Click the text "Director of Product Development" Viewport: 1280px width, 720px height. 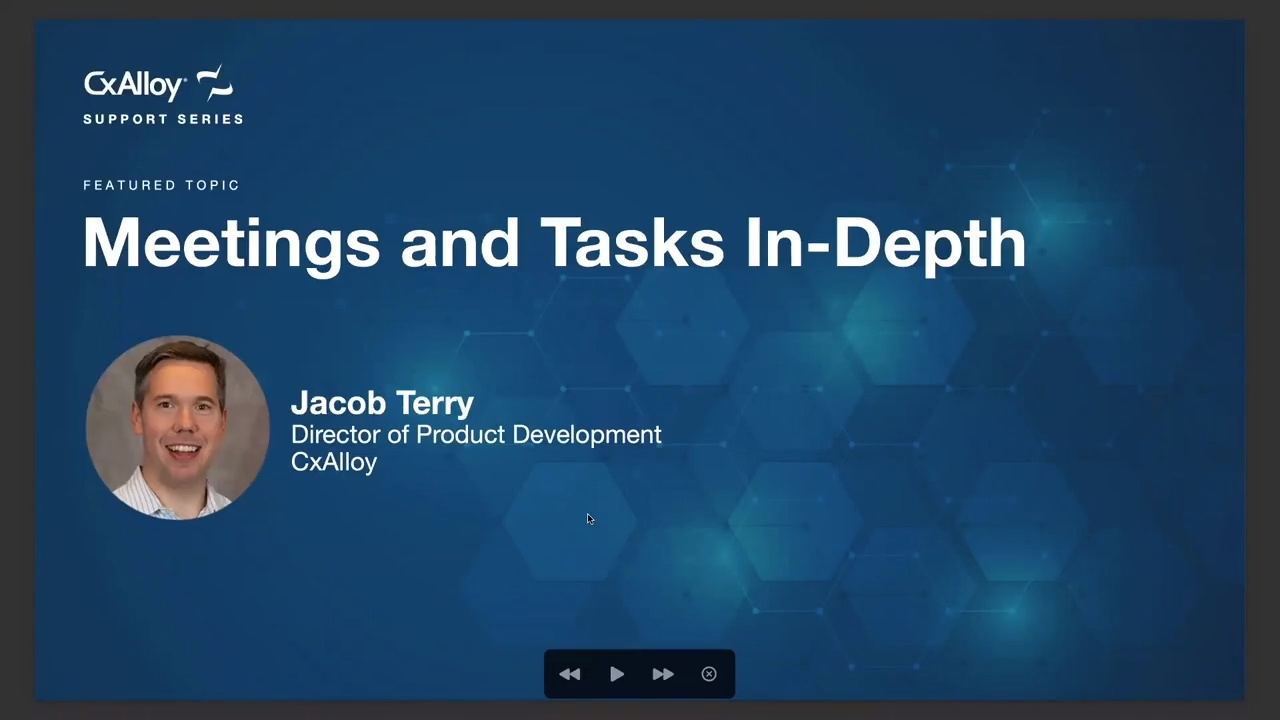coord(476,434)
